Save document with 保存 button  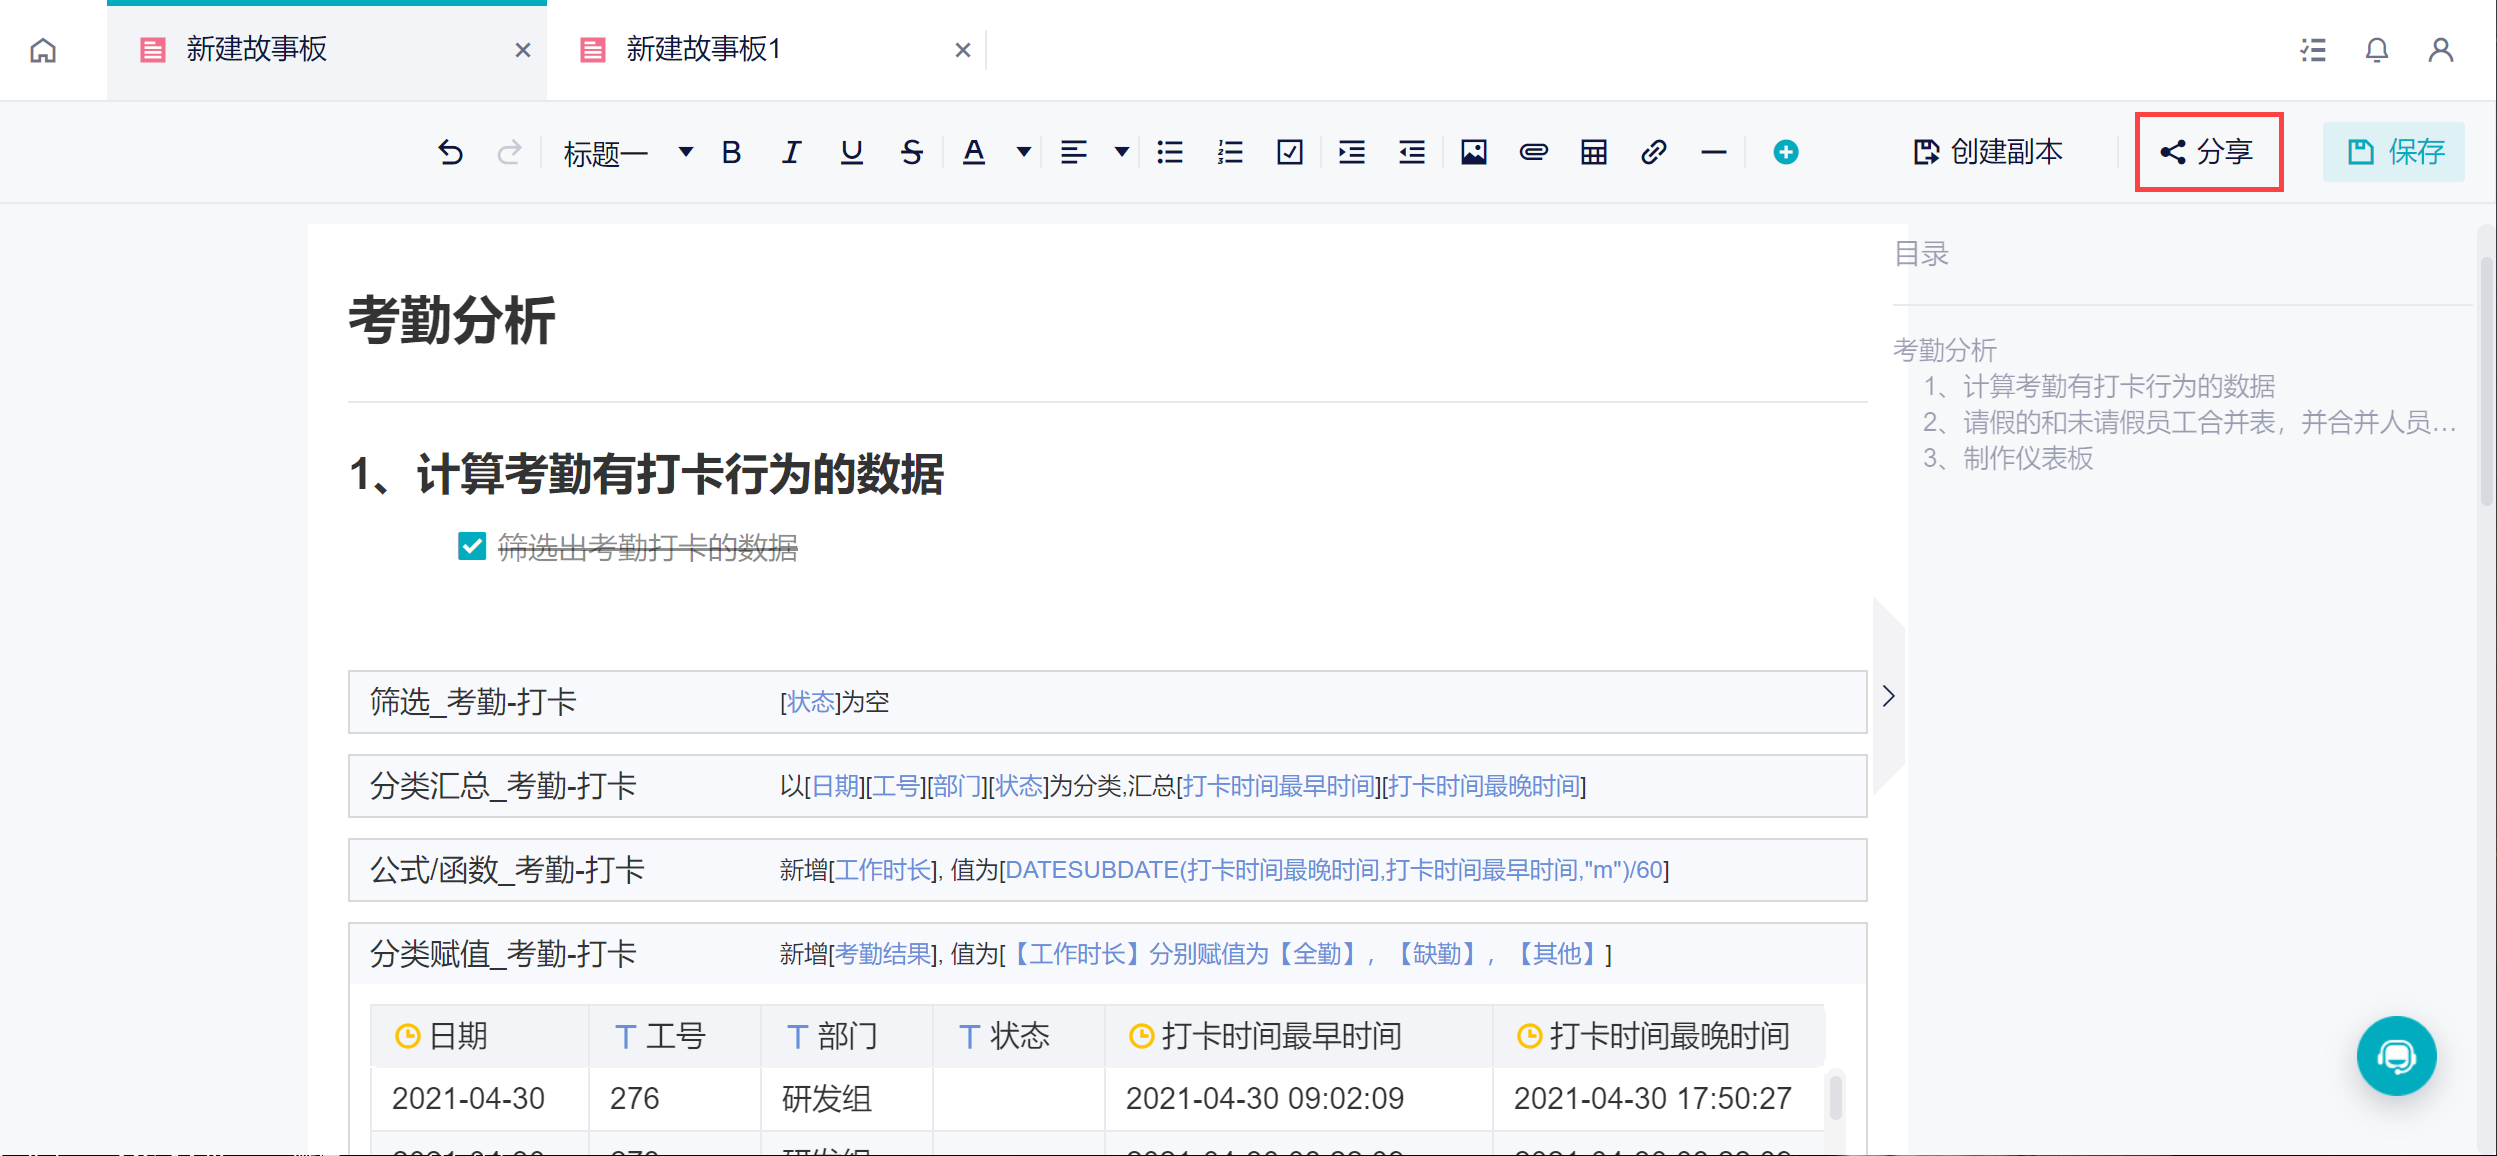(x=2393, y=152)
